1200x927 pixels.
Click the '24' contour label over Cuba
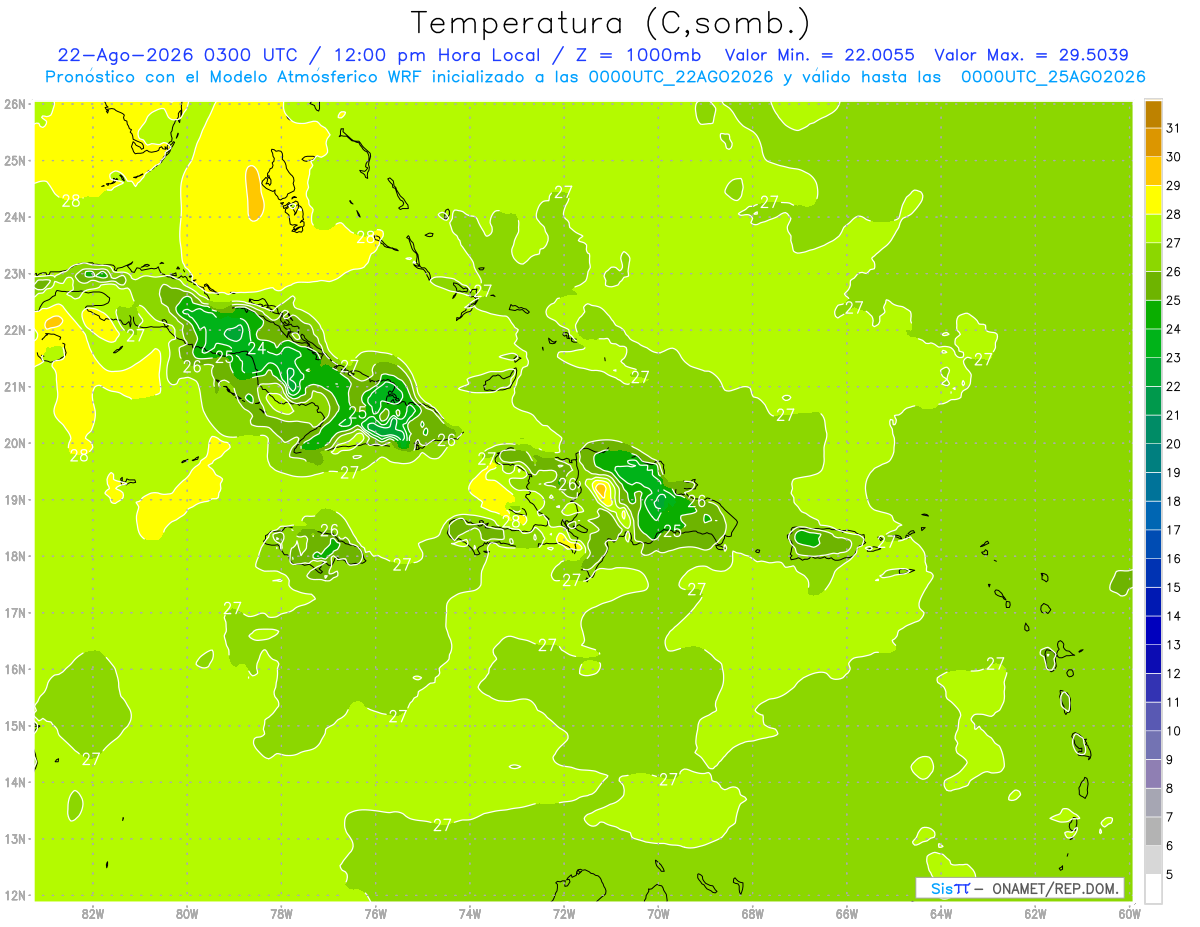pos(257,348)
